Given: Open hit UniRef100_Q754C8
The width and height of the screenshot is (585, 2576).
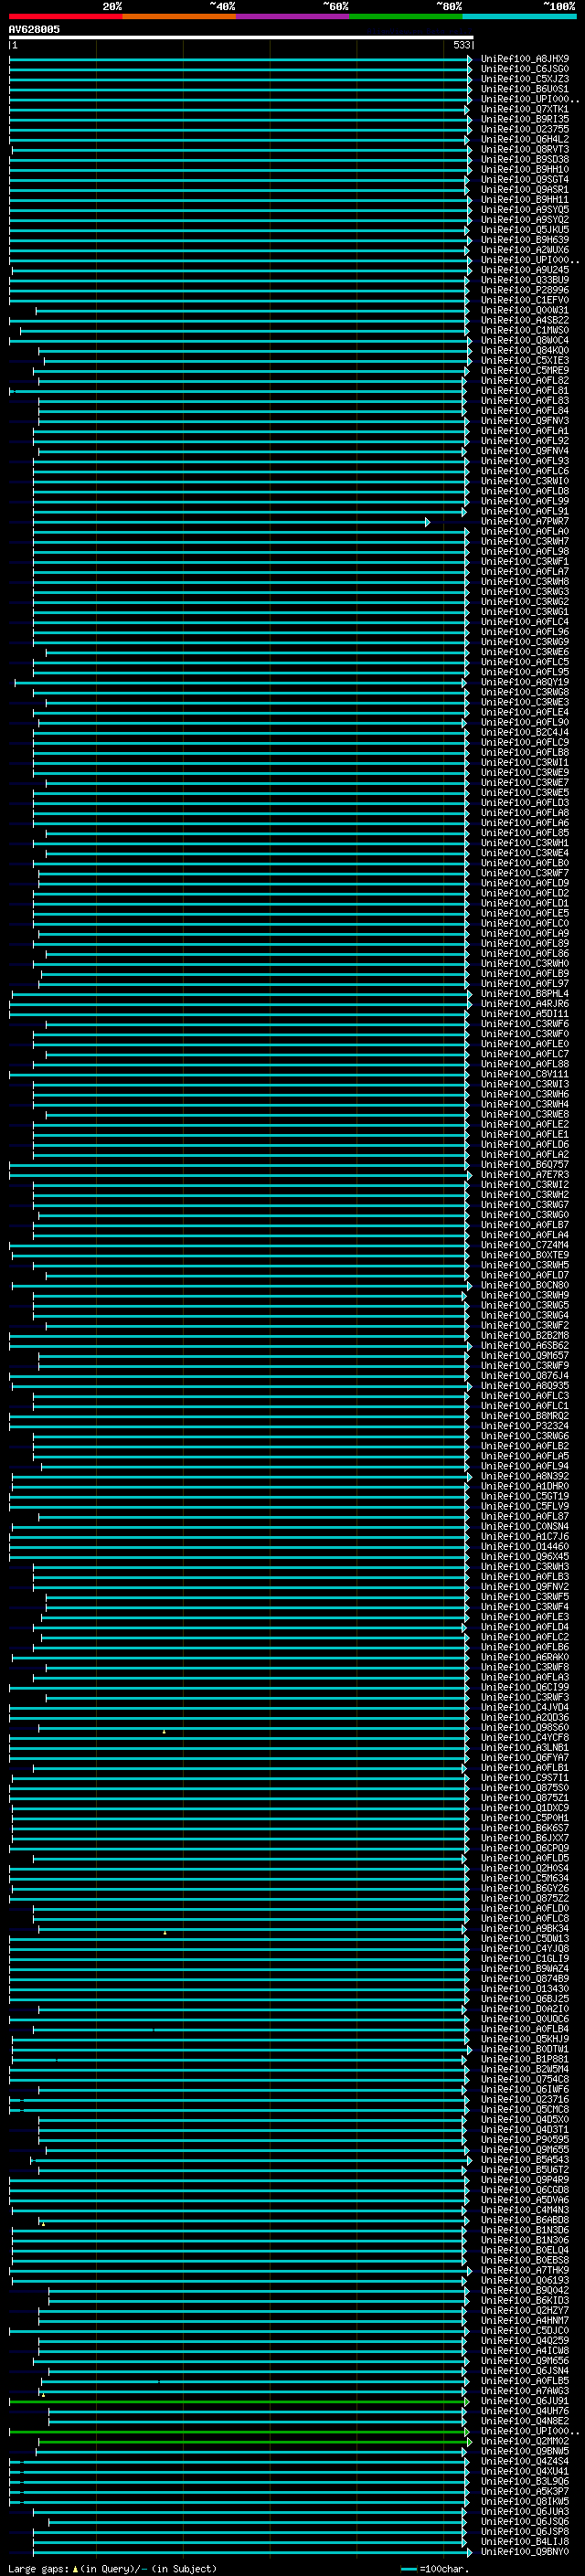Looking at the screenshot, I should pyautogui.click(x=525, y=2079).
